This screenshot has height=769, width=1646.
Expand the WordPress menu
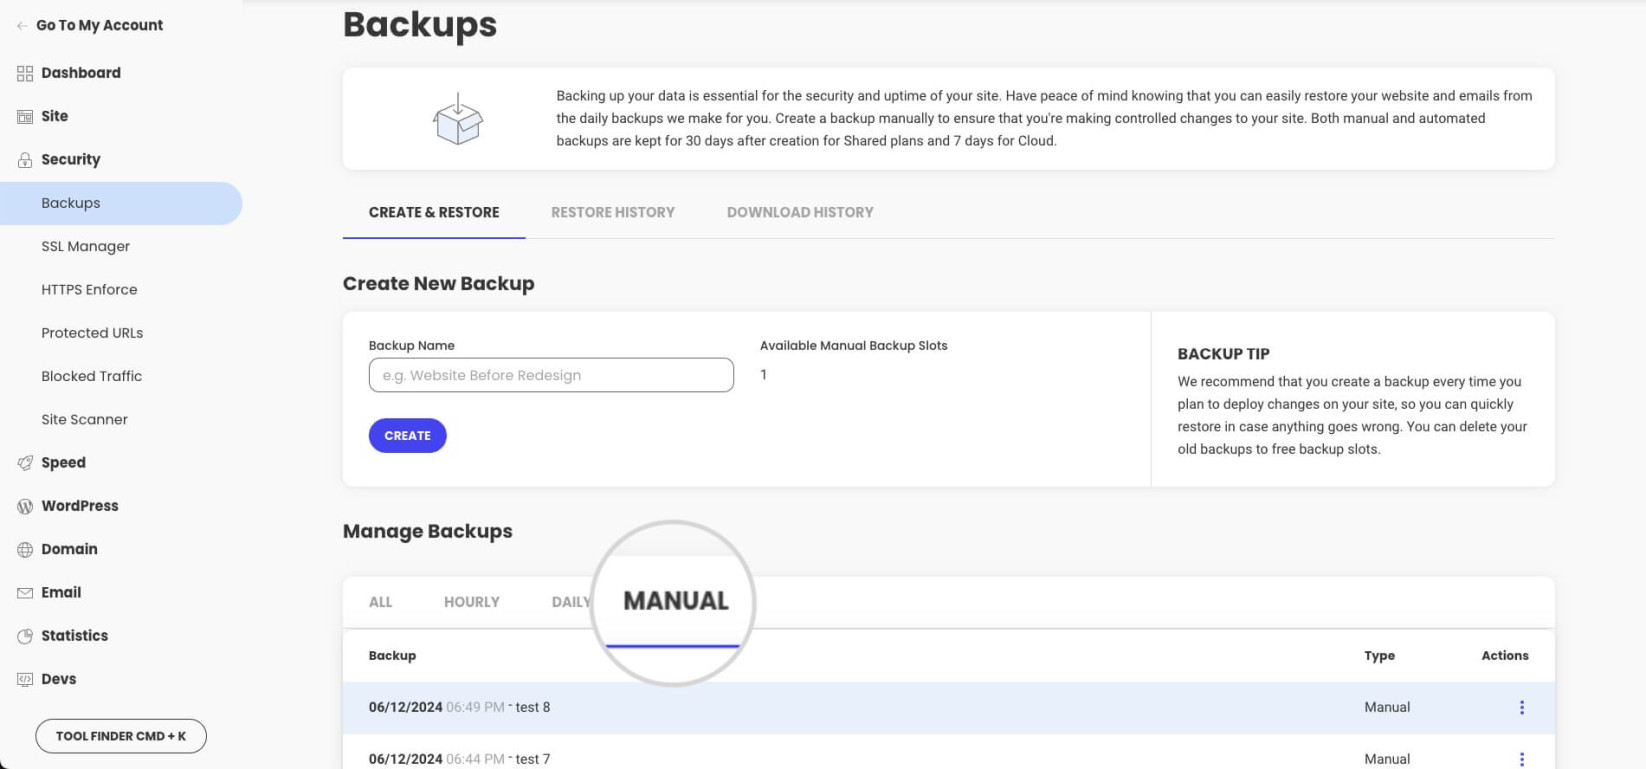click(x=80, y=506)
